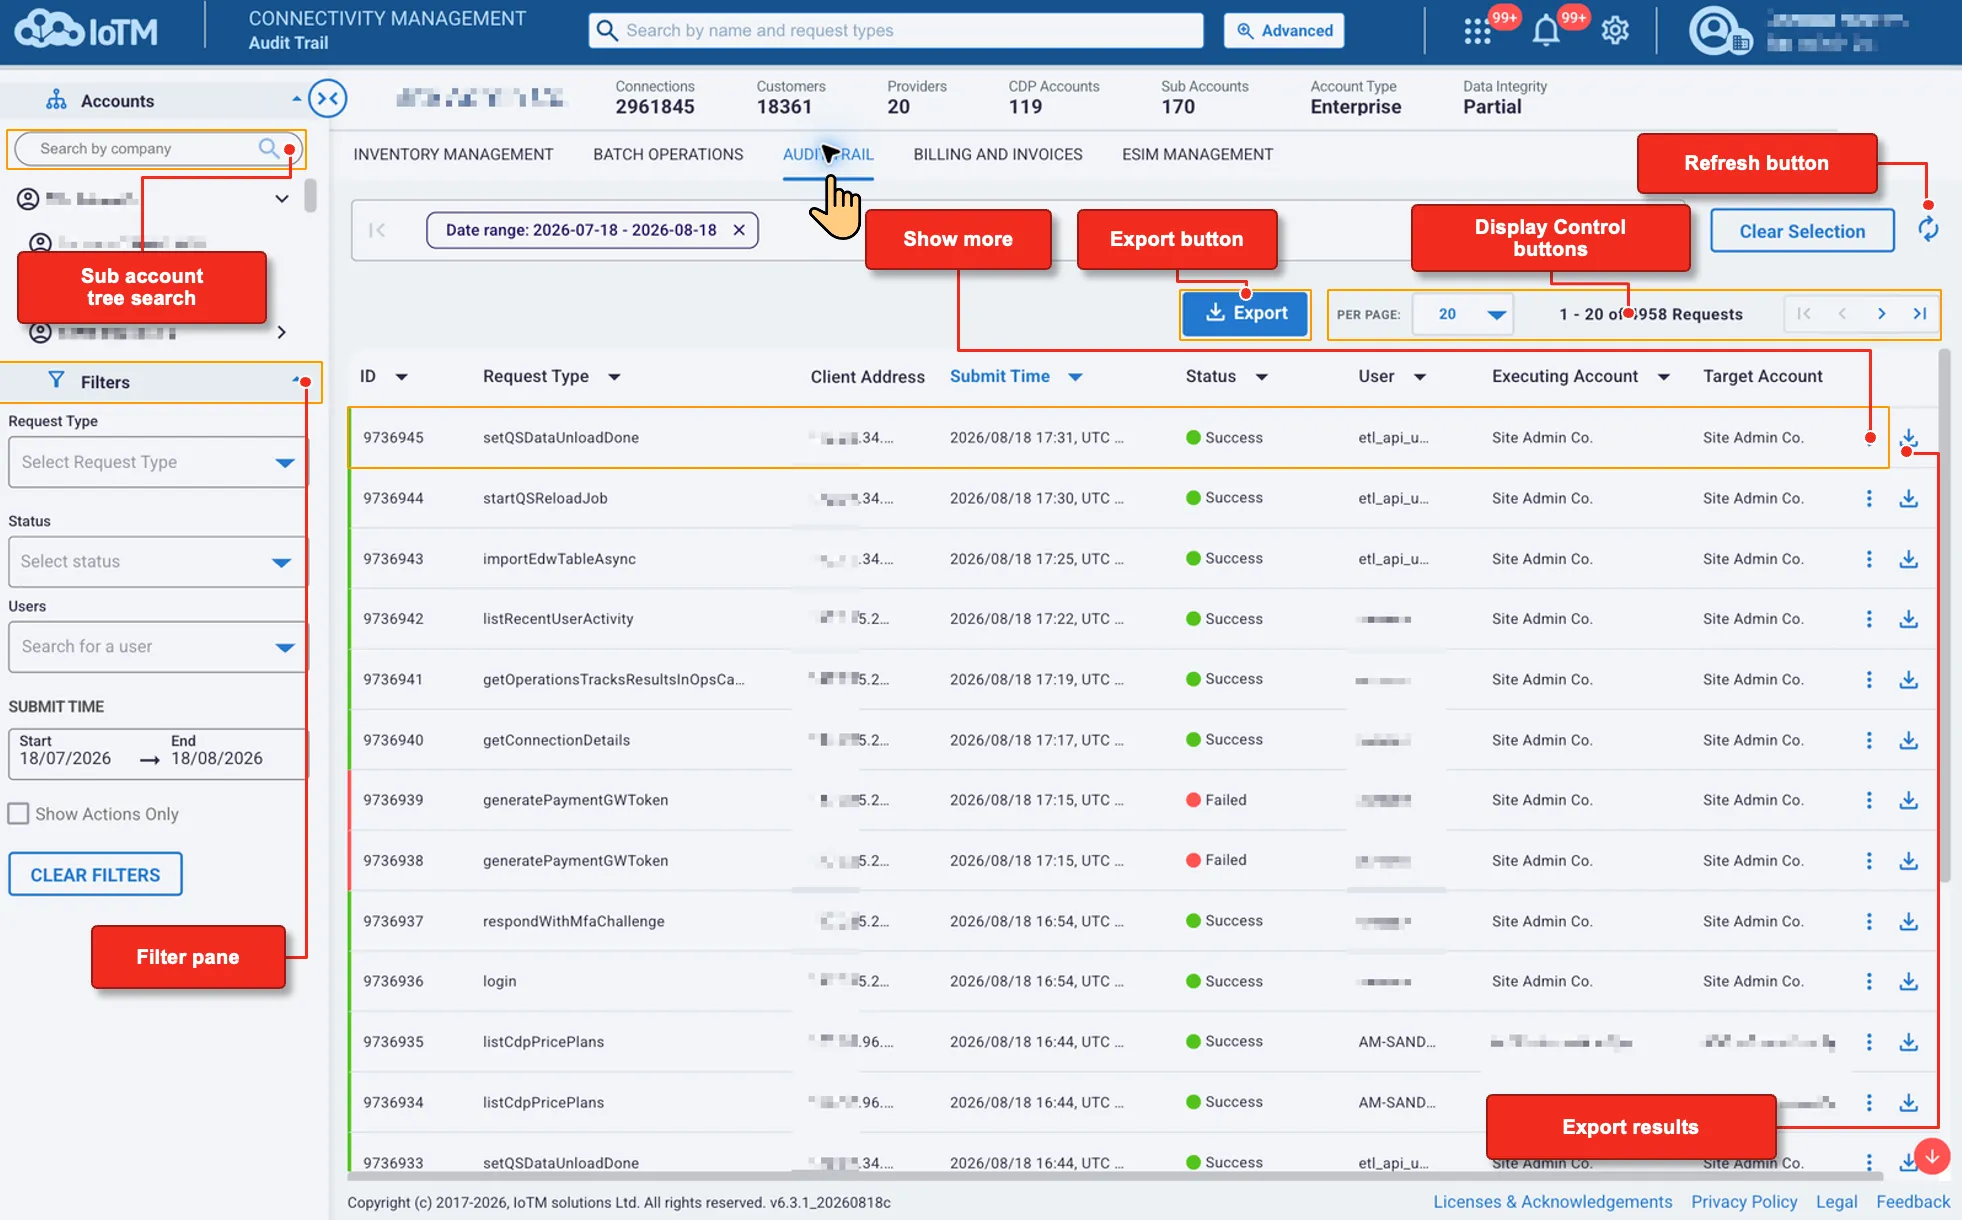Click CLEAR FILTERS button
Image resolution: width=1962 pixels, height=1220 pixels.
click(95, 875)
